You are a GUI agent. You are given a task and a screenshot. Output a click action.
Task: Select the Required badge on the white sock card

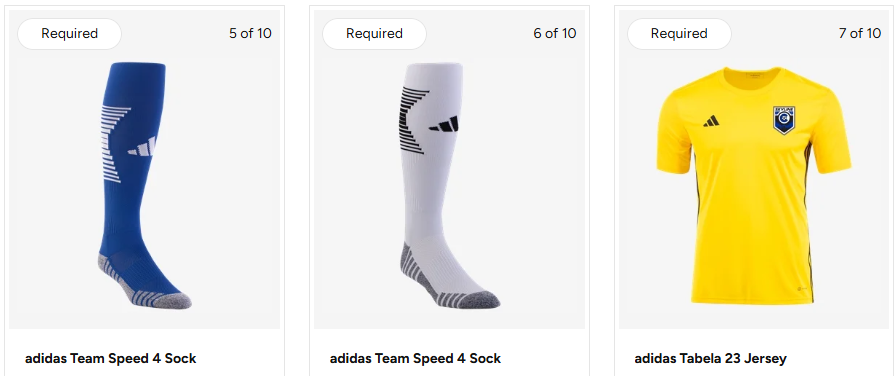coord(374,34)
